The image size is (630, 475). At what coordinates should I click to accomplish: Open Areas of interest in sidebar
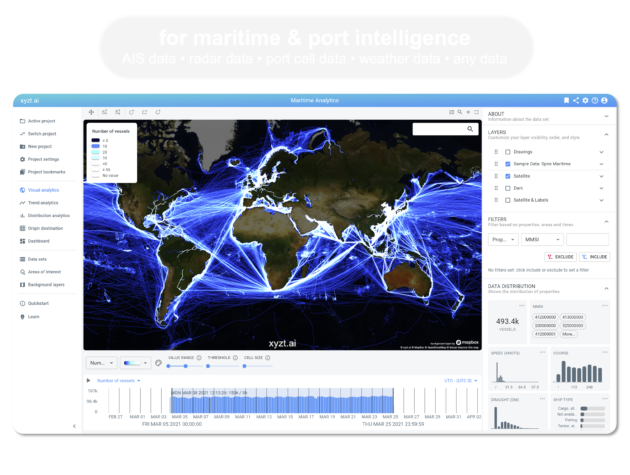coord(40,272)
